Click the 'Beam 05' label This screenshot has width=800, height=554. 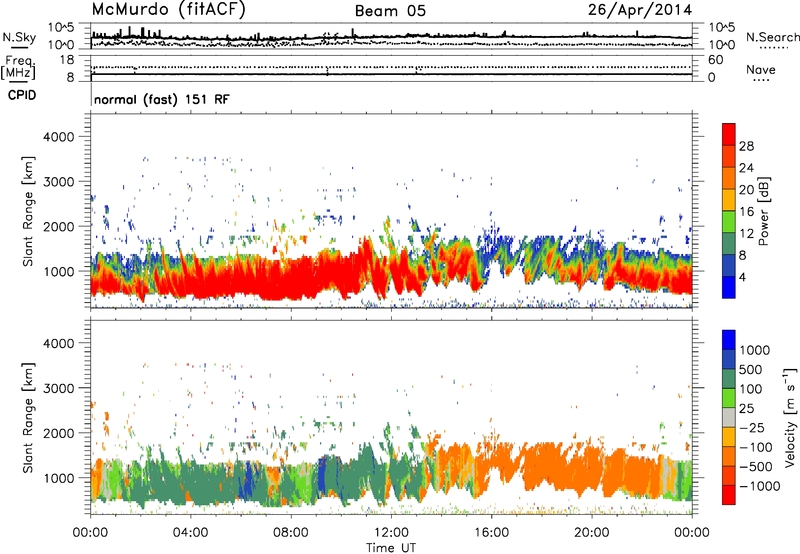tap(390, 11)
